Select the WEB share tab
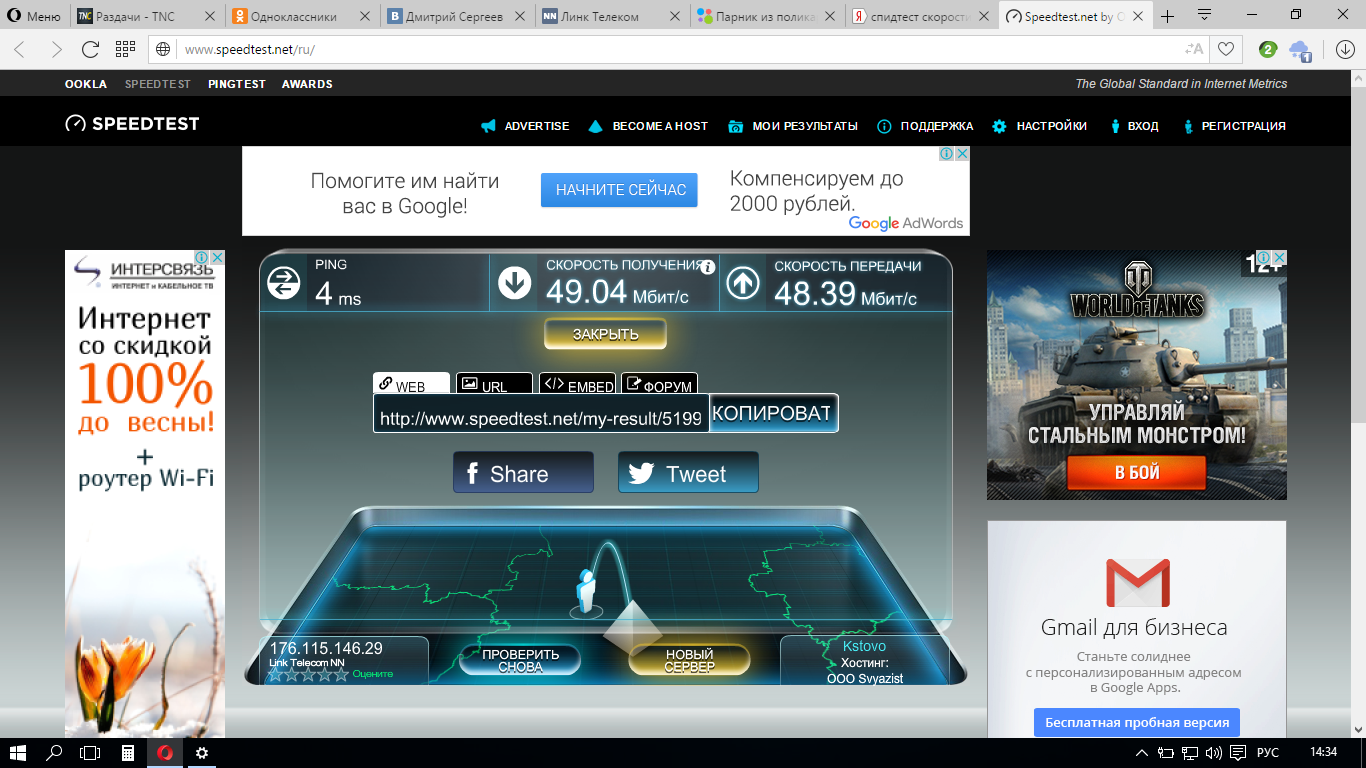 pyautogui.click(x=411, y=385)
